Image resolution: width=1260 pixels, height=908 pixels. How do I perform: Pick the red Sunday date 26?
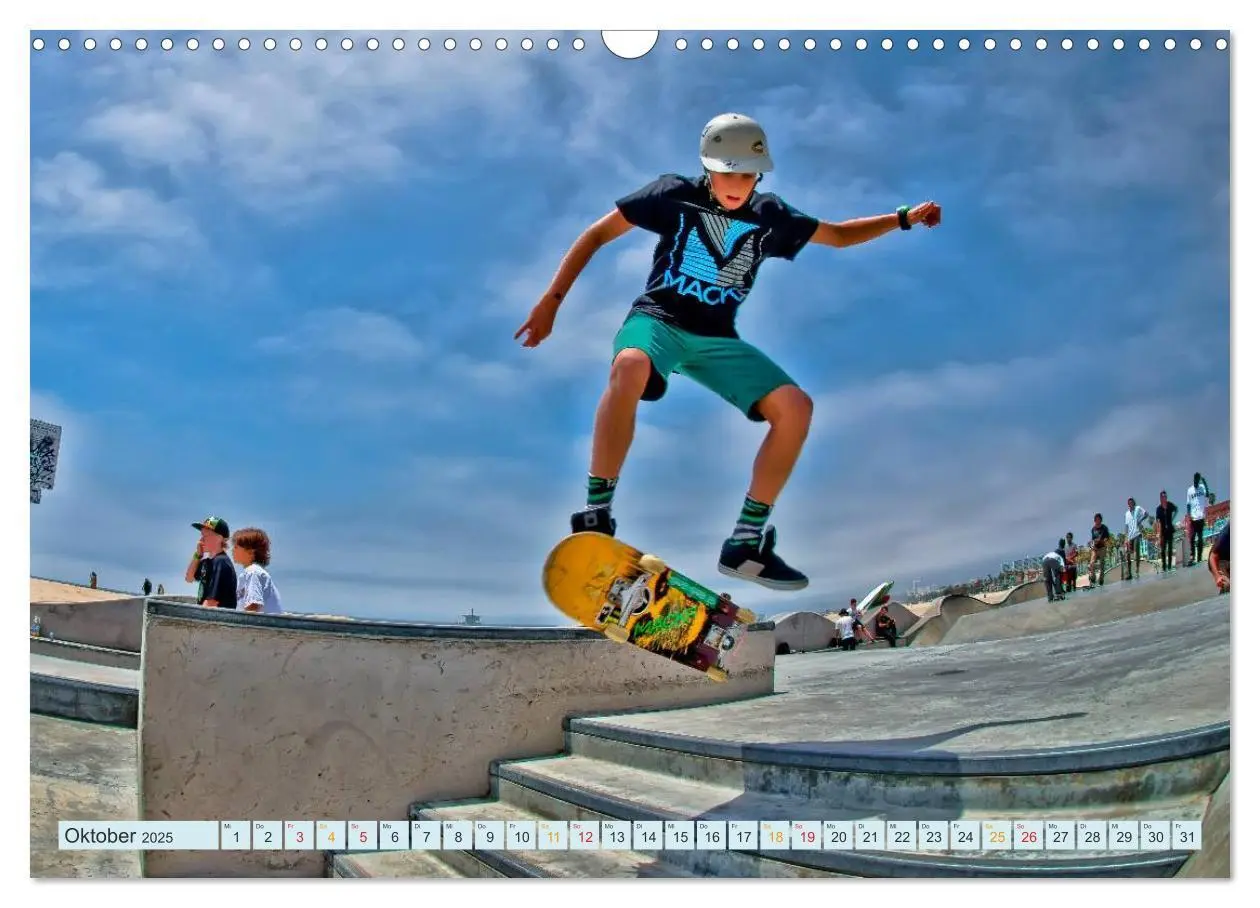pos(1029,836)
